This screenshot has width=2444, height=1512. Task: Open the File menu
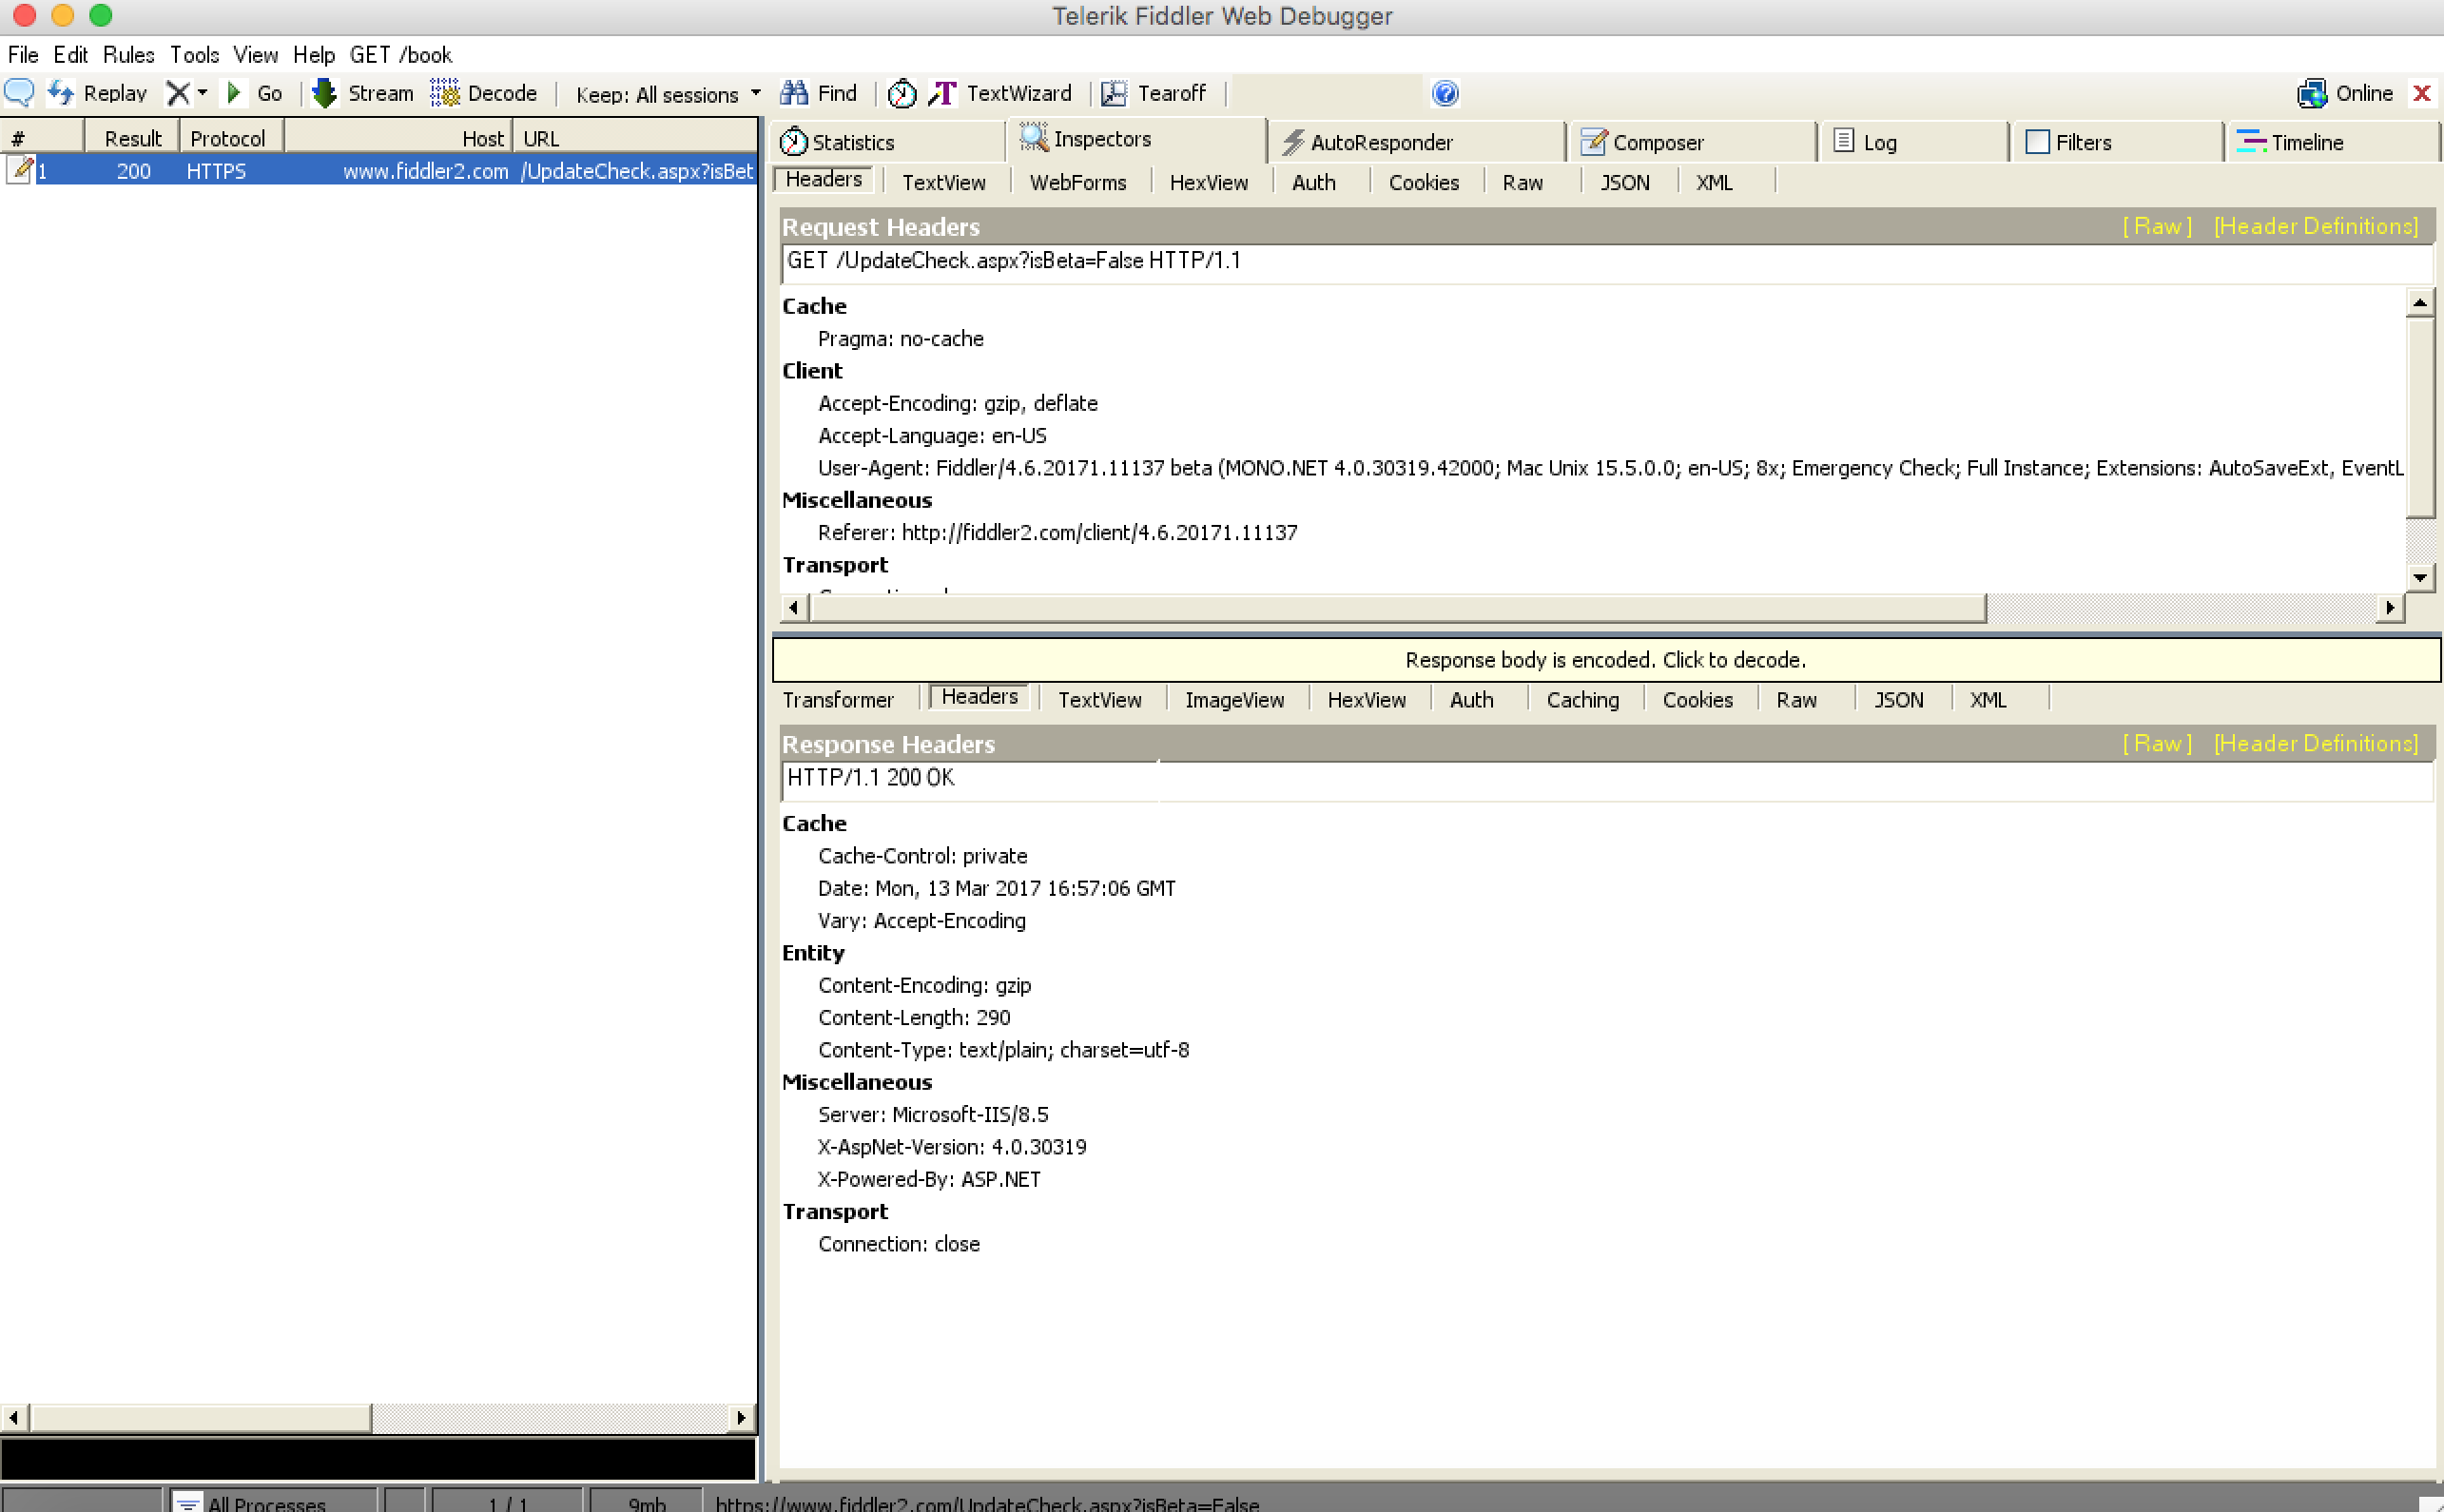click(x=23, y=55)
